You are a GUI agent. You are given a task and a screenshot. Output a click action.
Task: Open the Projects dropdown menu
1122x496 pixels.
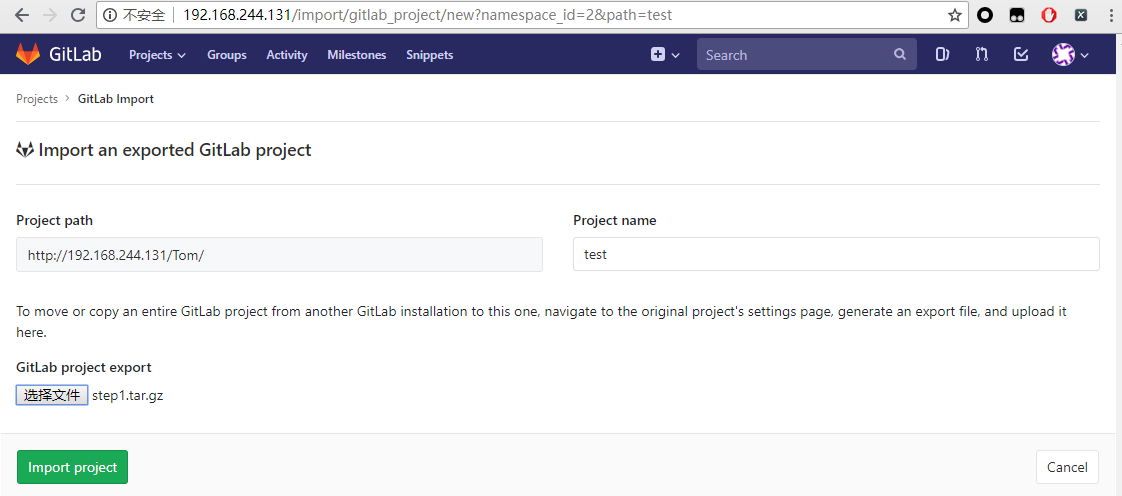[157, 55]
